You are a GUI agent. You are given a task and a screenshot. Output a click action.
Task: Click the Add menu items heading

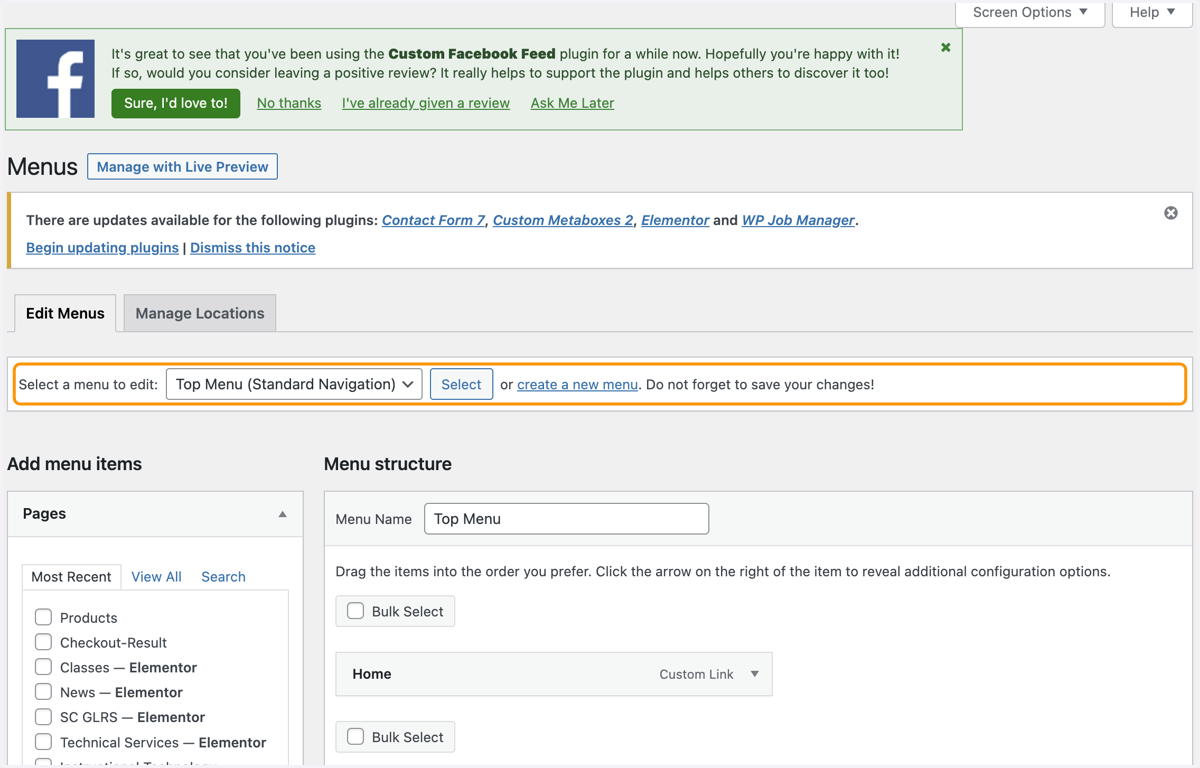(x=74, y=464)
